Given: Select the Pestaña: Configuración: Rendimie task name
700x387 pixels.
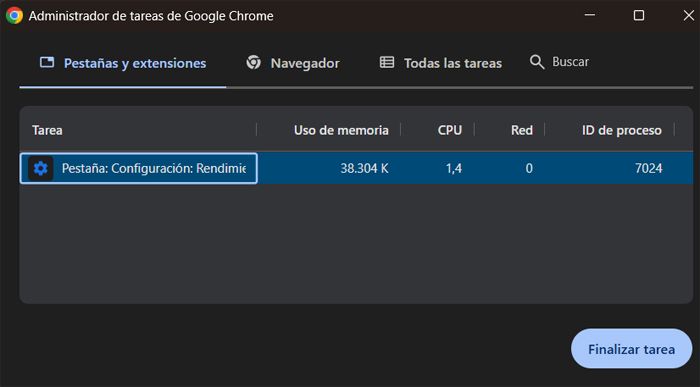Looking at the screenshot, I should click(154, 168).
